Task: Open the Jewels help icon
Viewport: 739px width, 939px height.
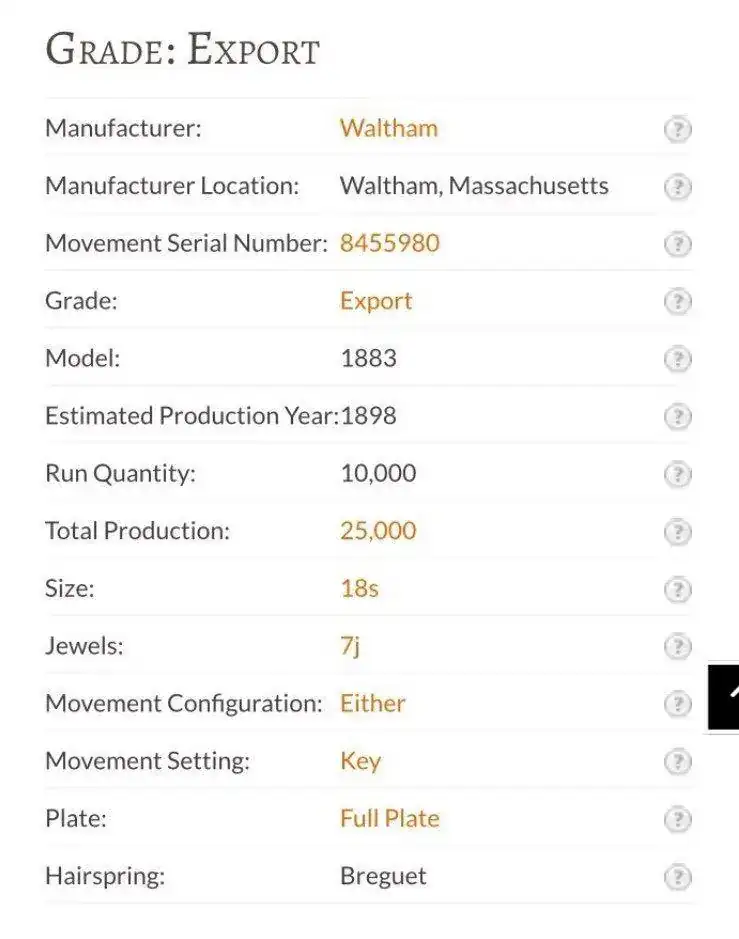Action: pyautogui.click(x=678, y=646)
